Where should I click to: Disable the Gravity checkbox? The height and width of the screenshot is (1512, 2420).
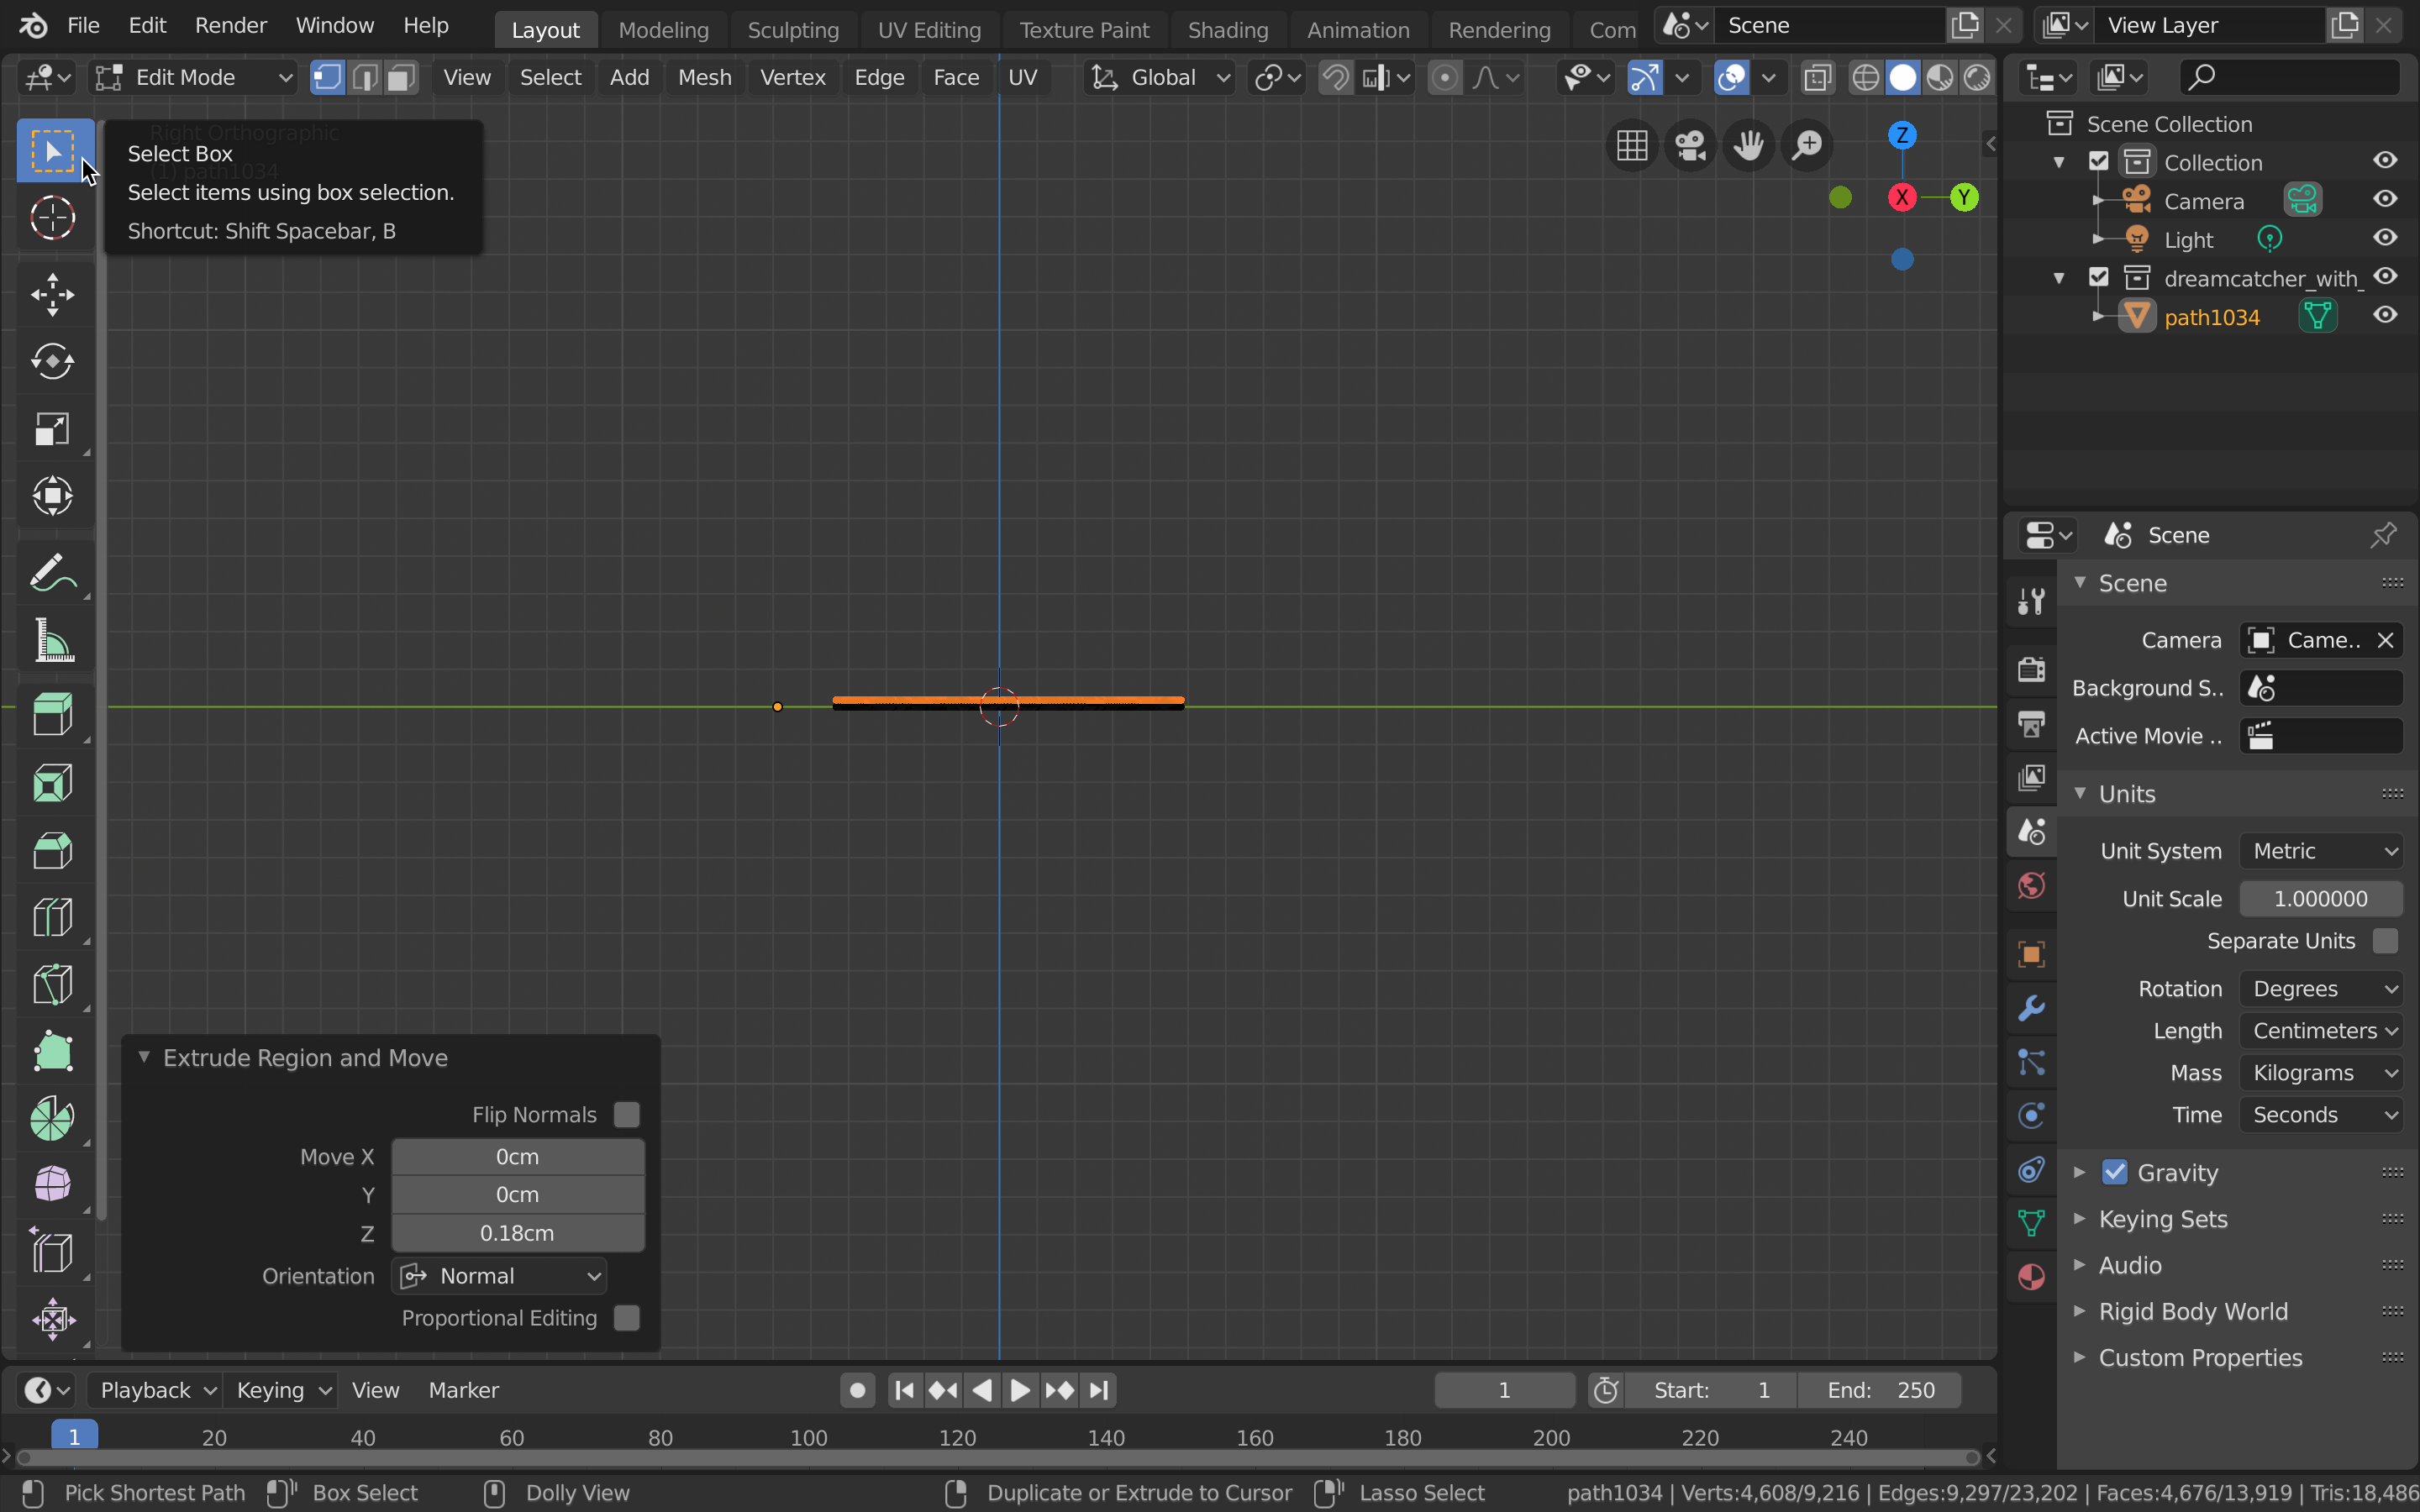(2114, 1172)
